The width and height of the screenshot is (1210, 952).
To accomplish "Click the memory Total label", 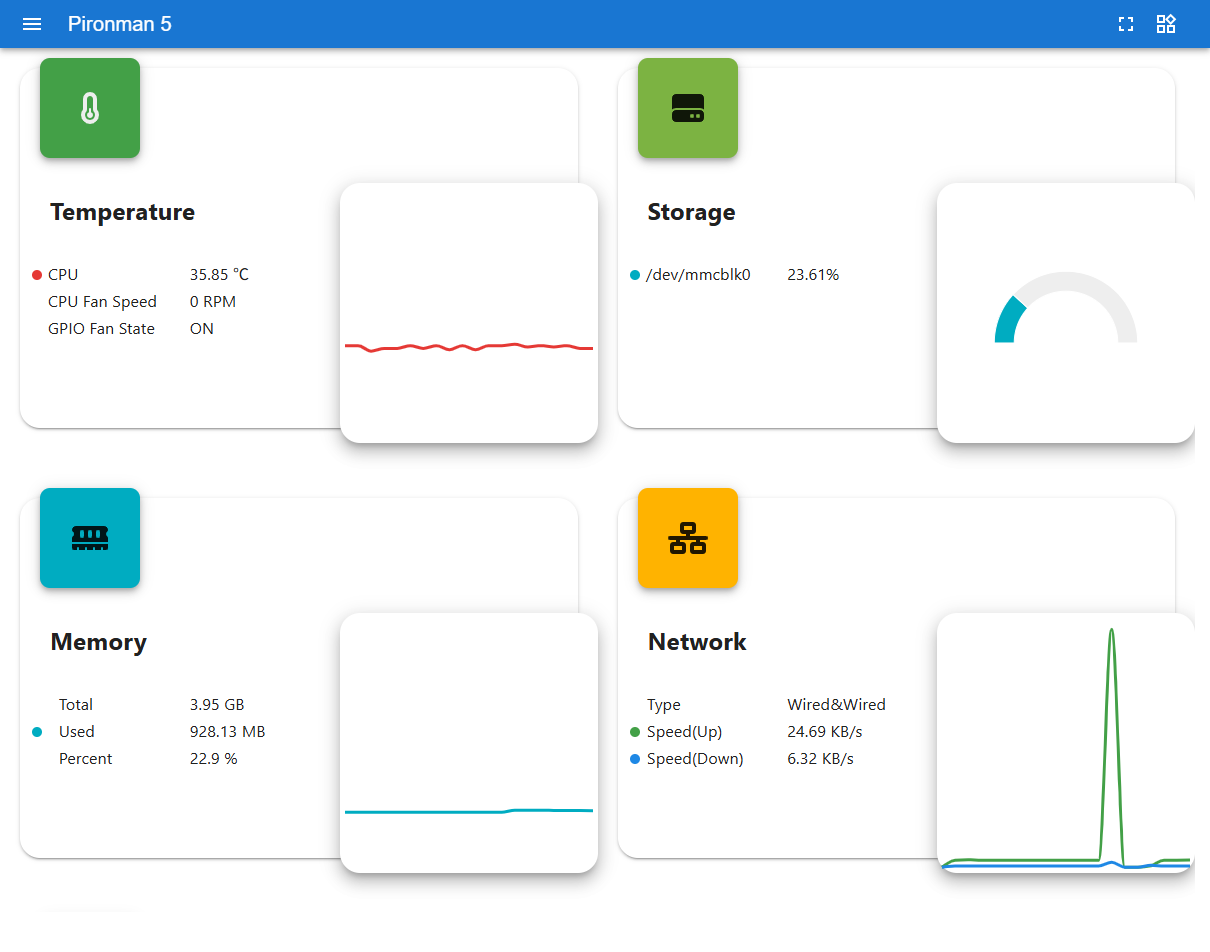I will [x=76, y=704].
